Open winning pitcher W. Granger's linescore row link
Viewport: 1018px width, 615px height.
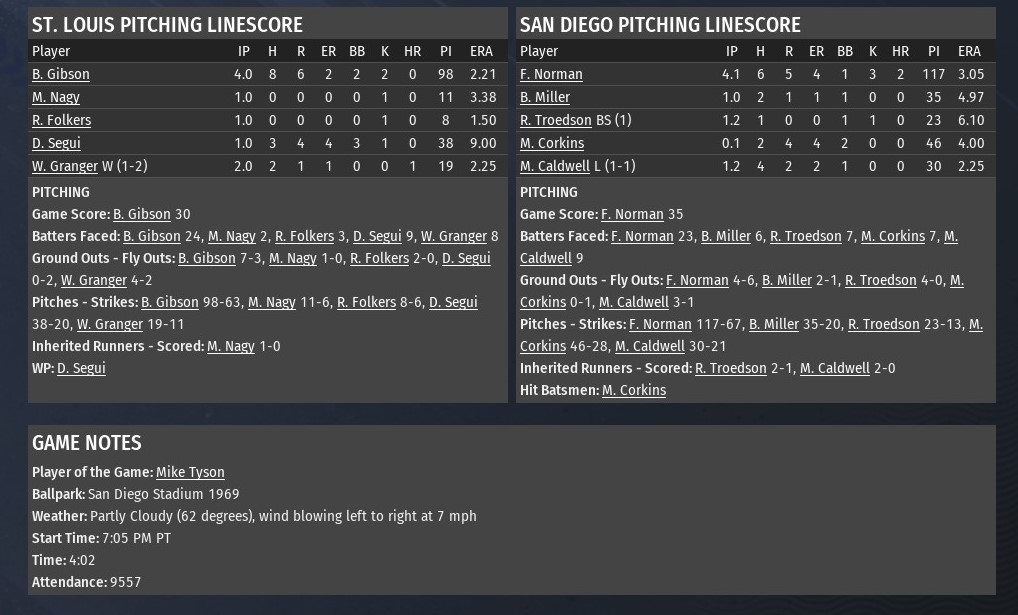[x=65, y=166]
